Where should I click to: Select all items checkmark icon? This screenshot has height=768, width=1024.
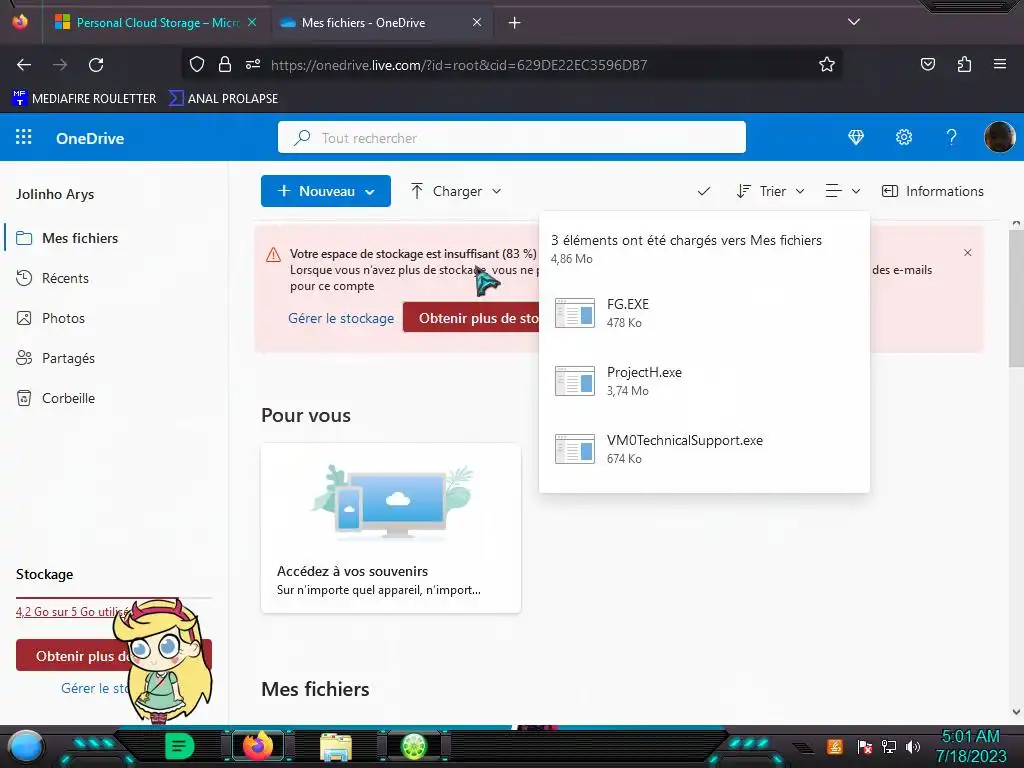pyautogui.click(x=703, y=191)
